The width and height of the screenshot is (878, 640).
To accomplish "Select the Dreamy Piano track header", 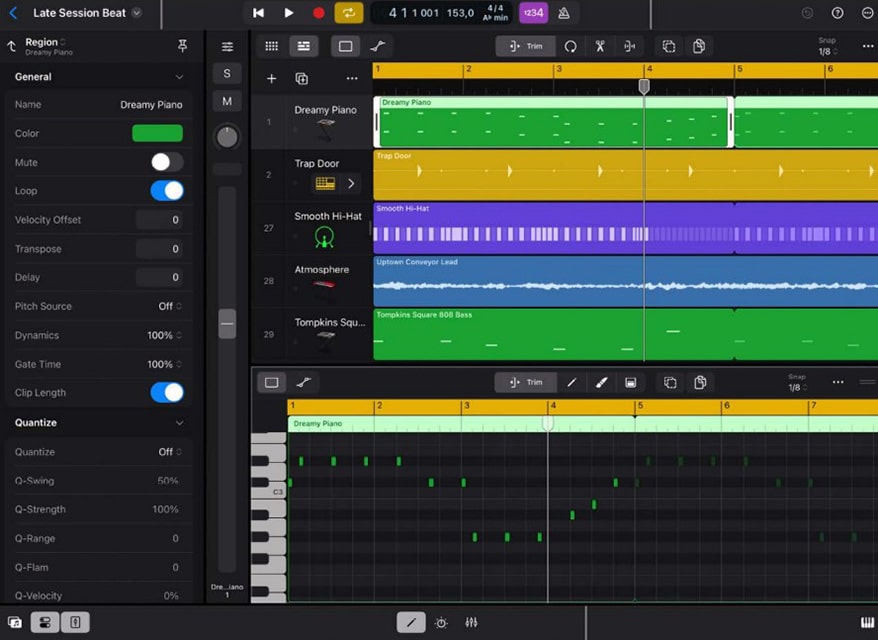I will pyautogui.click(x=311, y=122).
